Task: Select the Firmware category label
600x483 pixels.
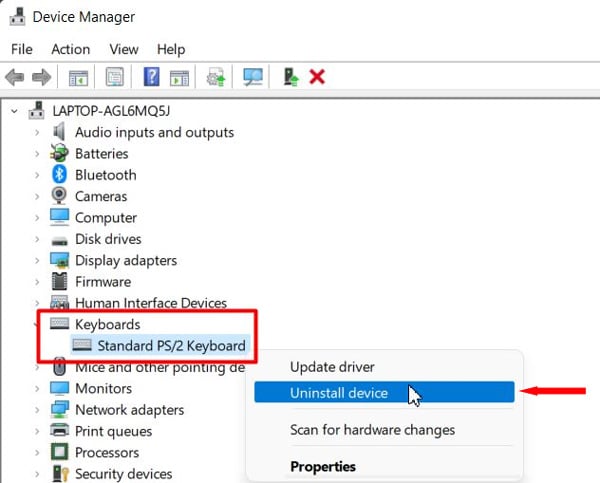Action: click(103, 282)
